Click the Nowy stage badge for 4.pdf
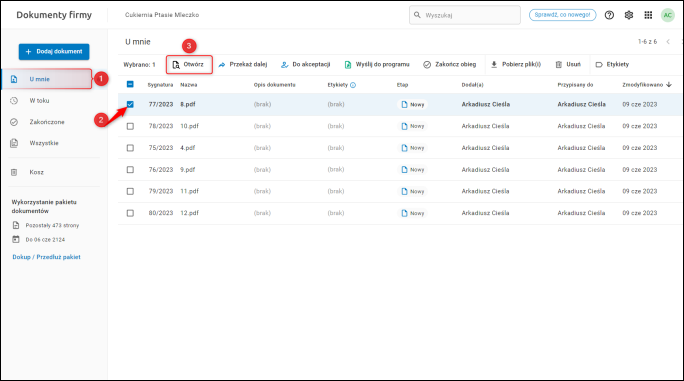The image size is (684, 381). click(x=412, y=148)
